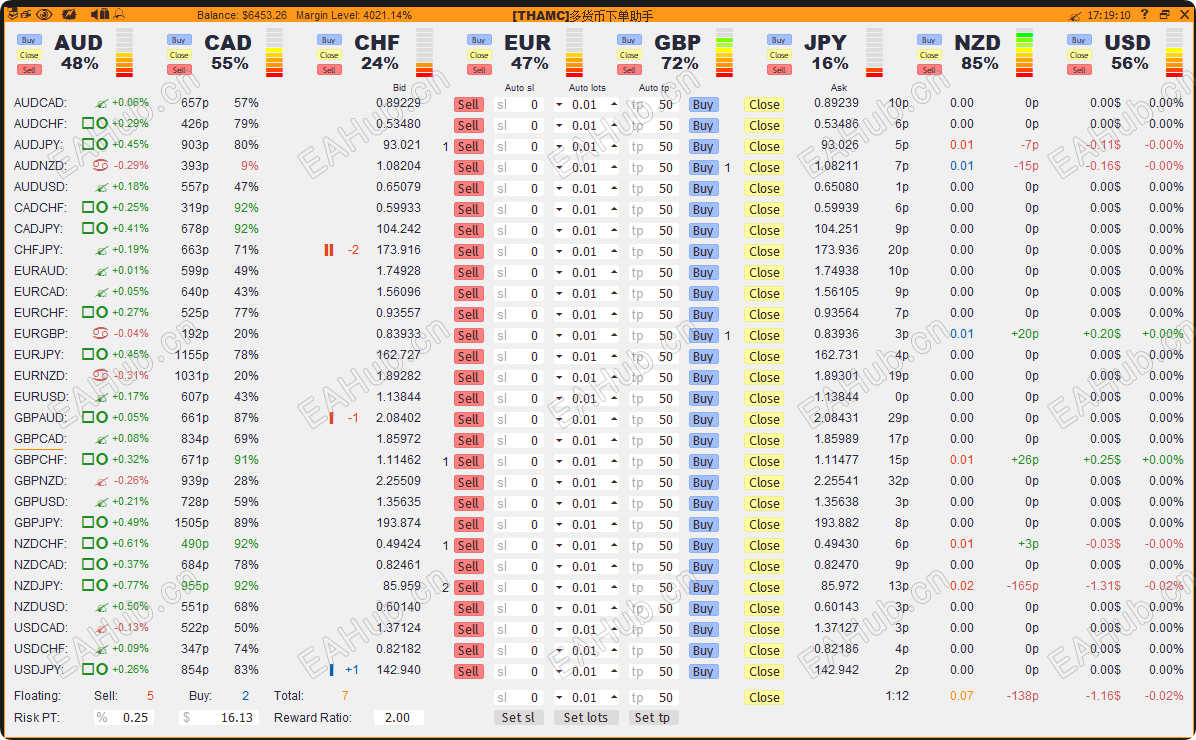Buy the EUR currency basket
This screenshot has width=1196, height=740.
coord(479,40)
